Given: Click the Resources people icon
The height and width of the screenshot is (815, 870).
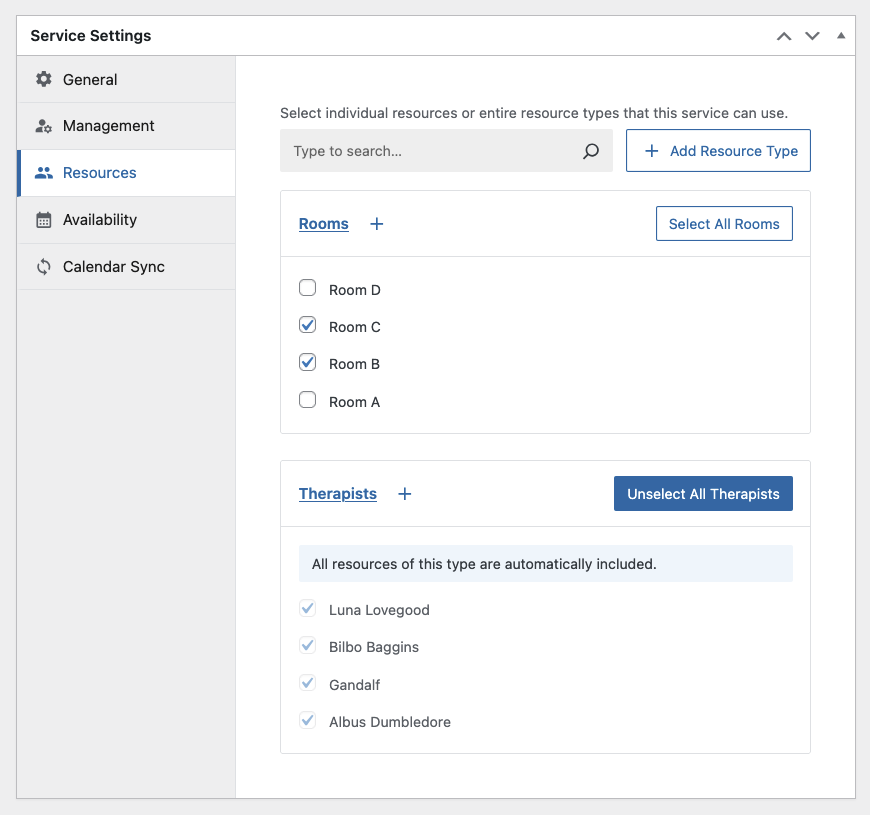Looking at the screenshot, I should coord(44,173).
